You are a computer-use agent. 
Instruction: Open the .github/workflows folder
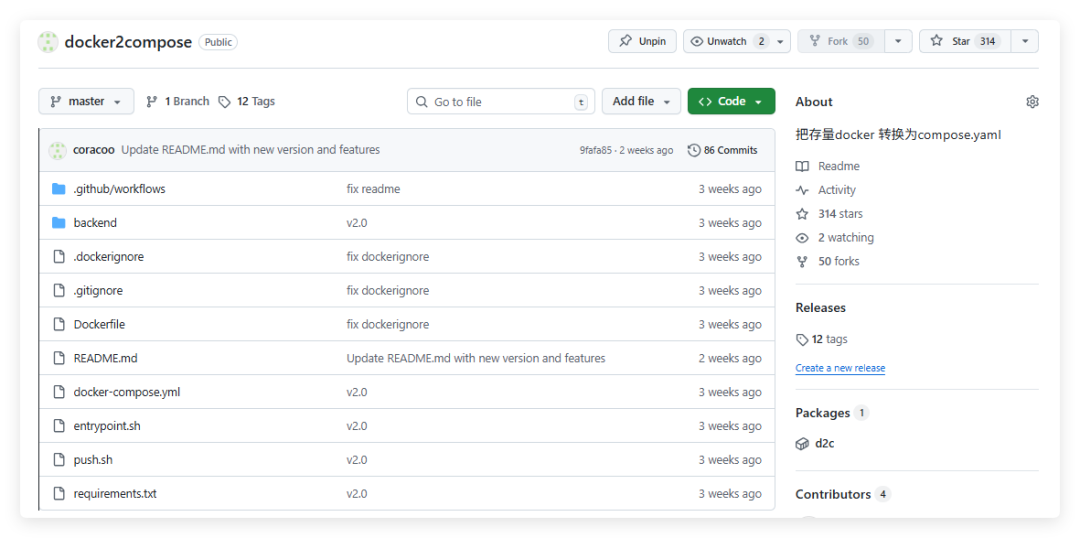tap(119, 189)
